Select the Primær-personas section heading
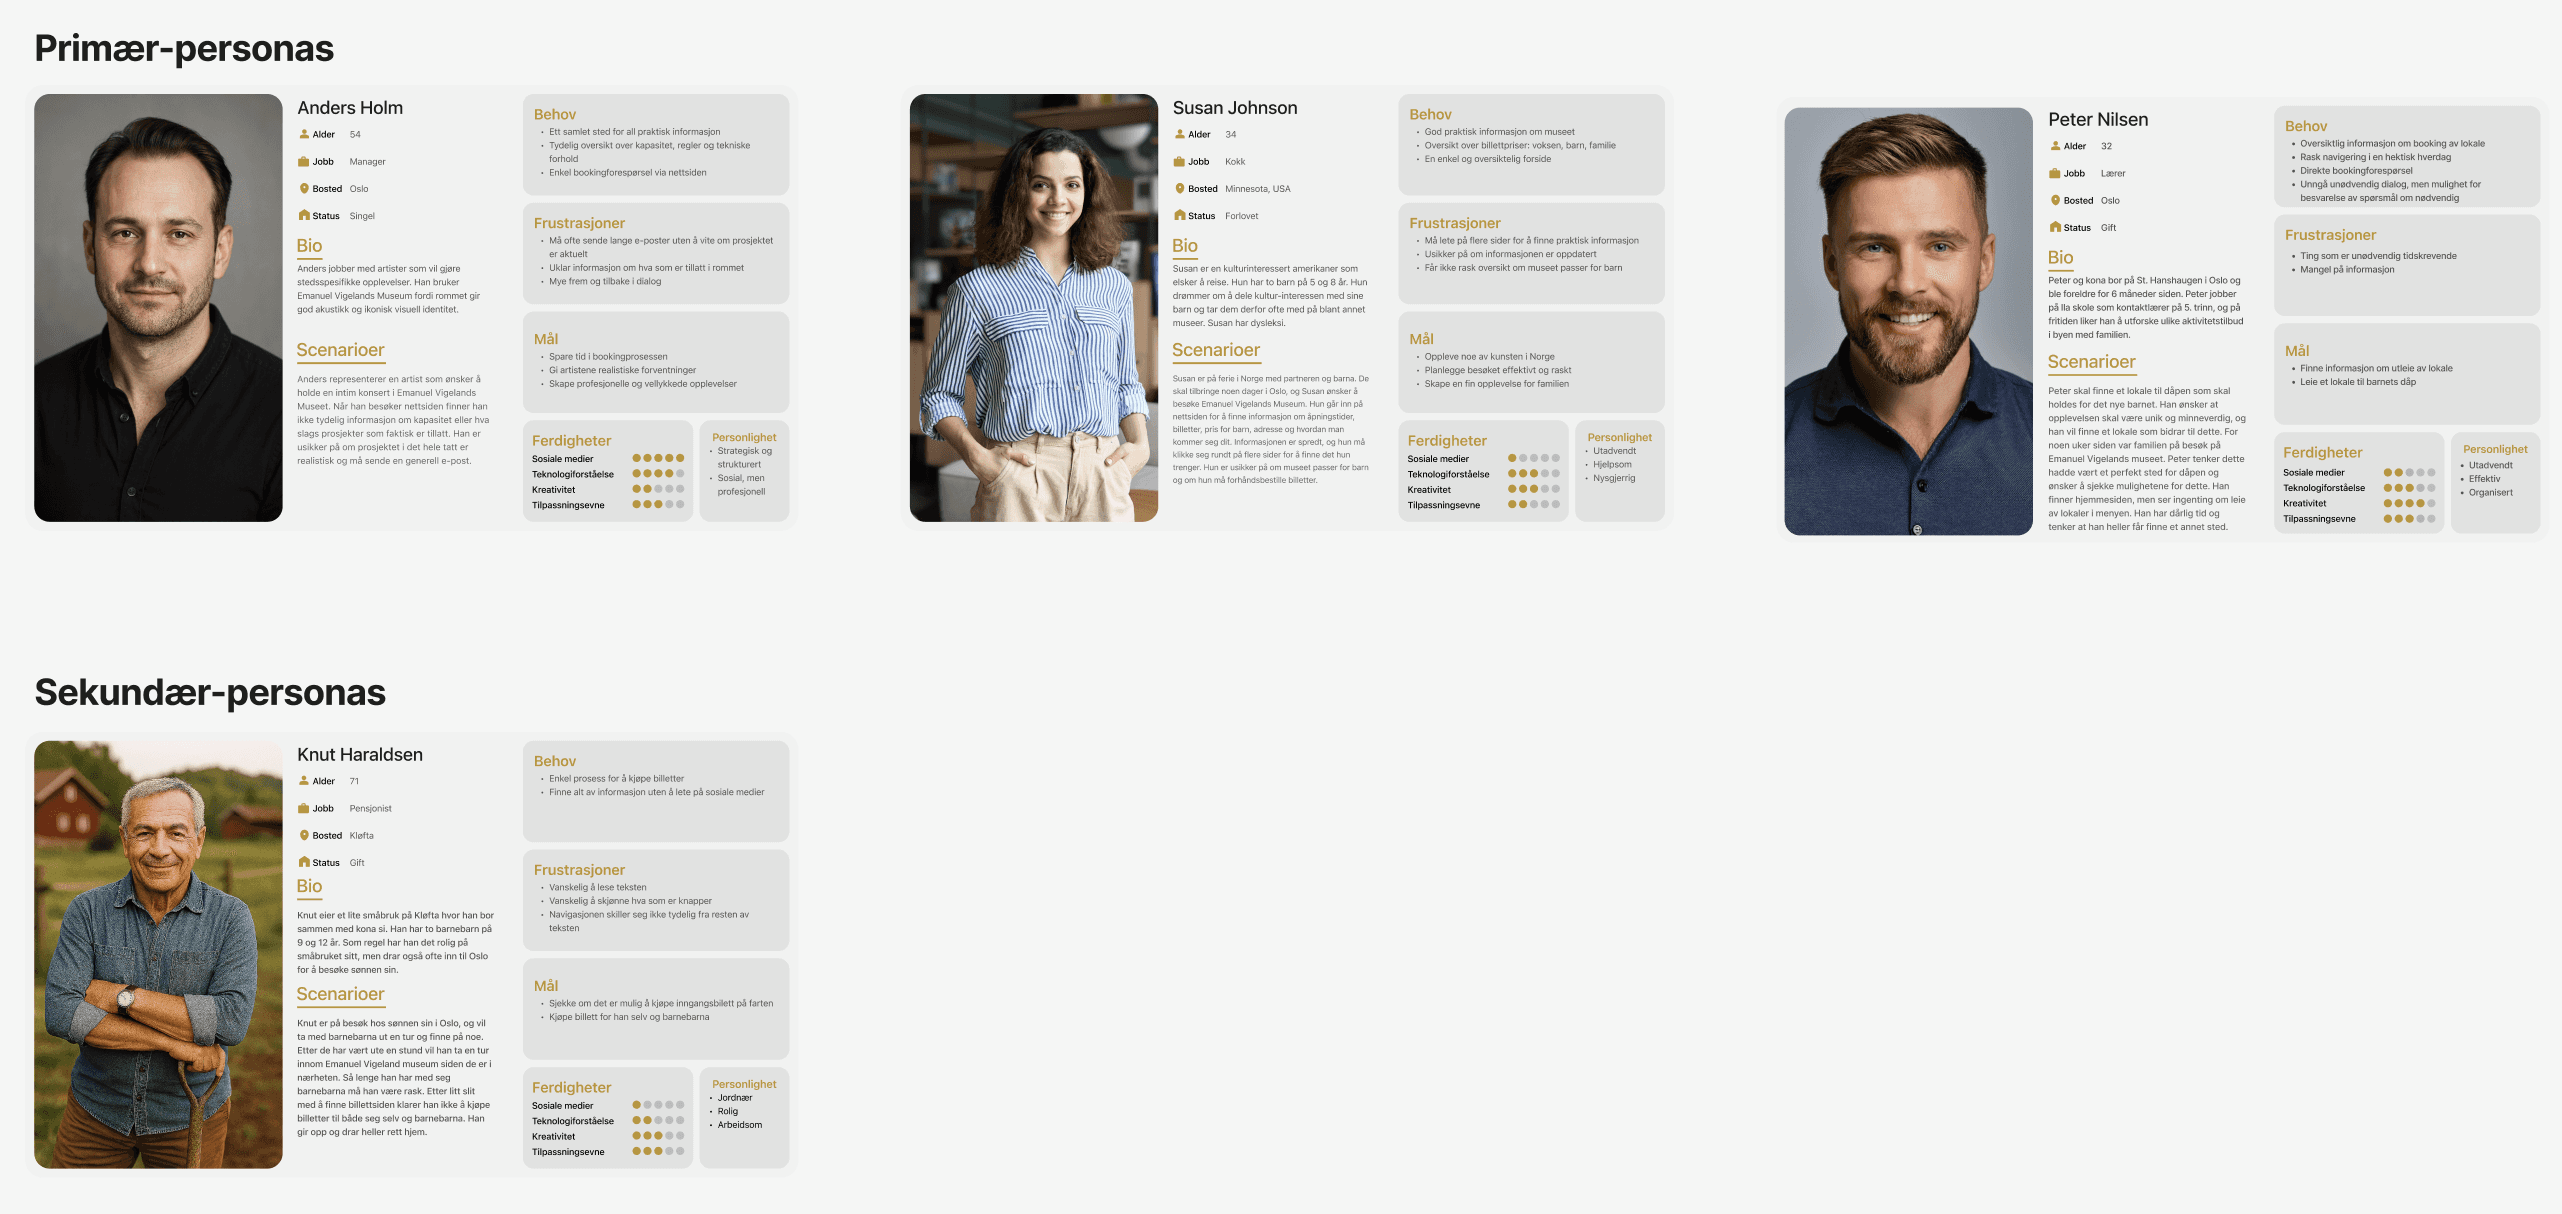Viewport: 2562px width, 1214px height. (x=184, y=47)
